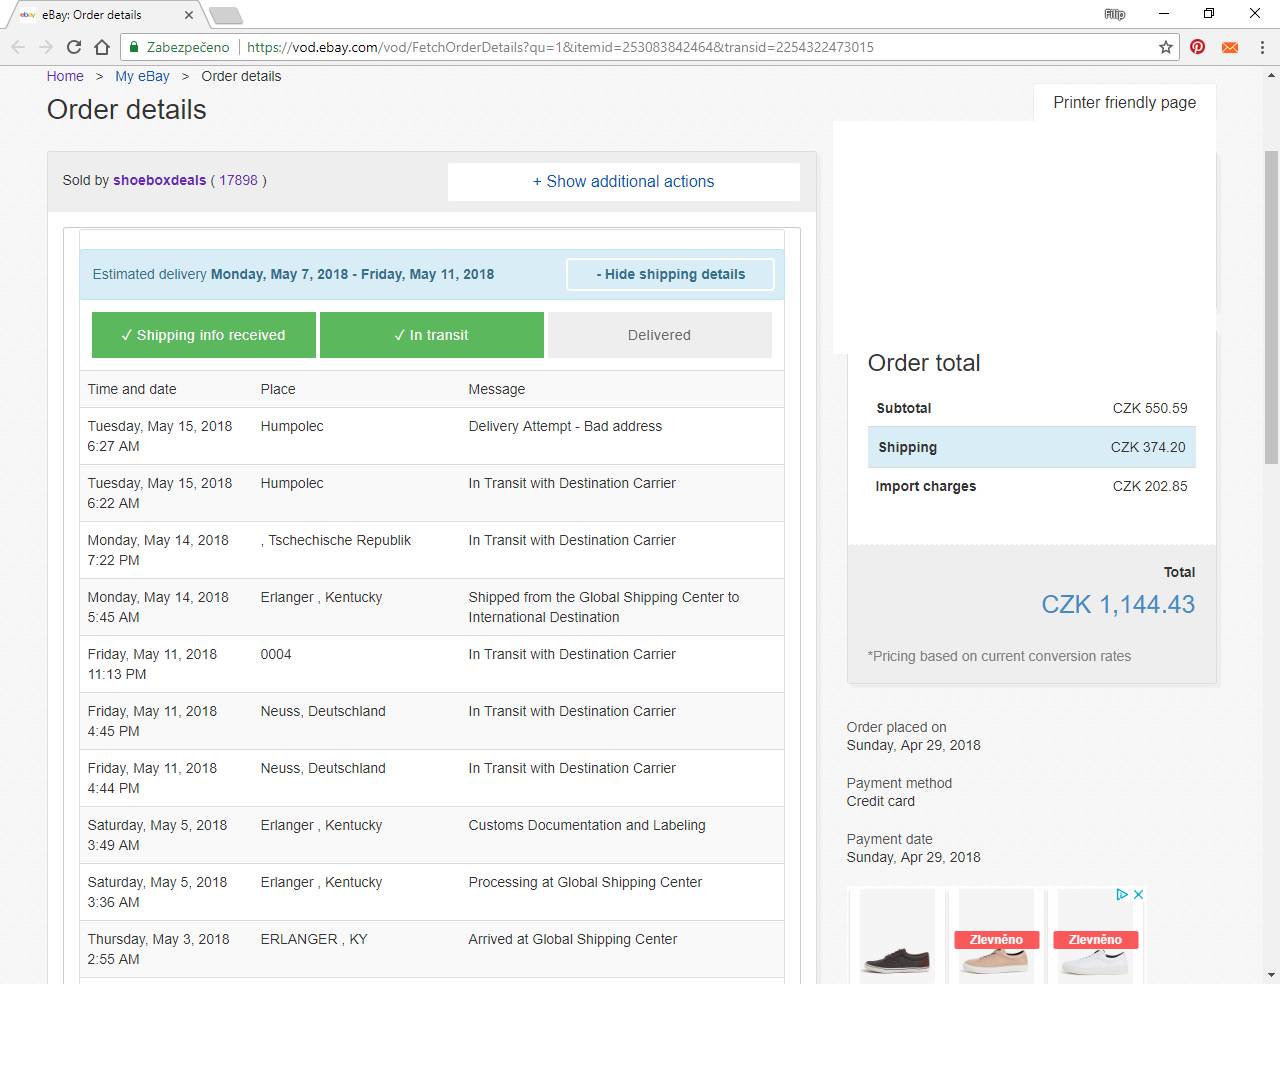Open the mail extension icon
Viewport: 1280px width, 1080px height.
point(1230,47)
